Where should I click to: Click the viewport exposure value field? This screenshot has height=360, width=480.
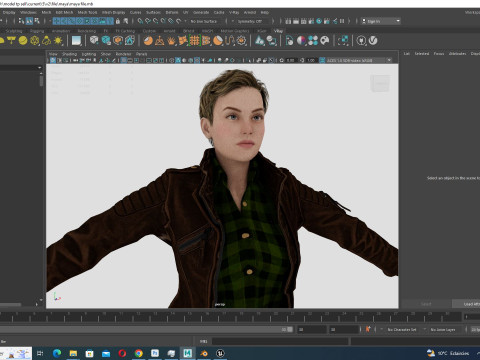(x=291, y=60)
